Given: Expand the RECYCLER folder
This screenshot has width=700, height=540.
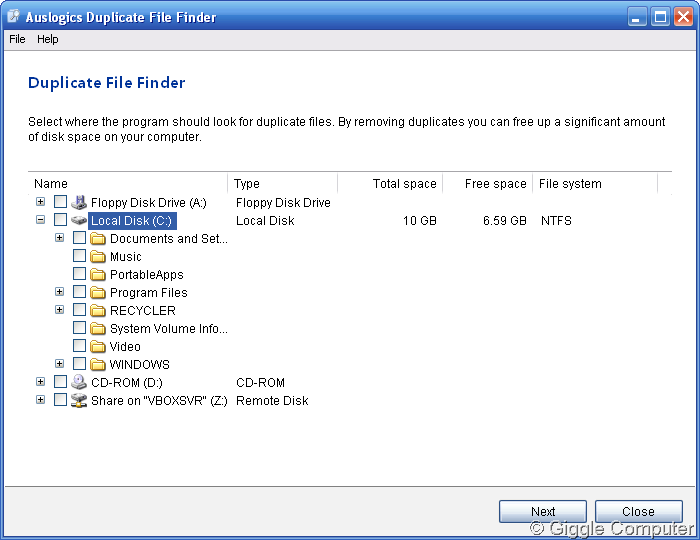Looking at the screenshot, I should 59,310.
